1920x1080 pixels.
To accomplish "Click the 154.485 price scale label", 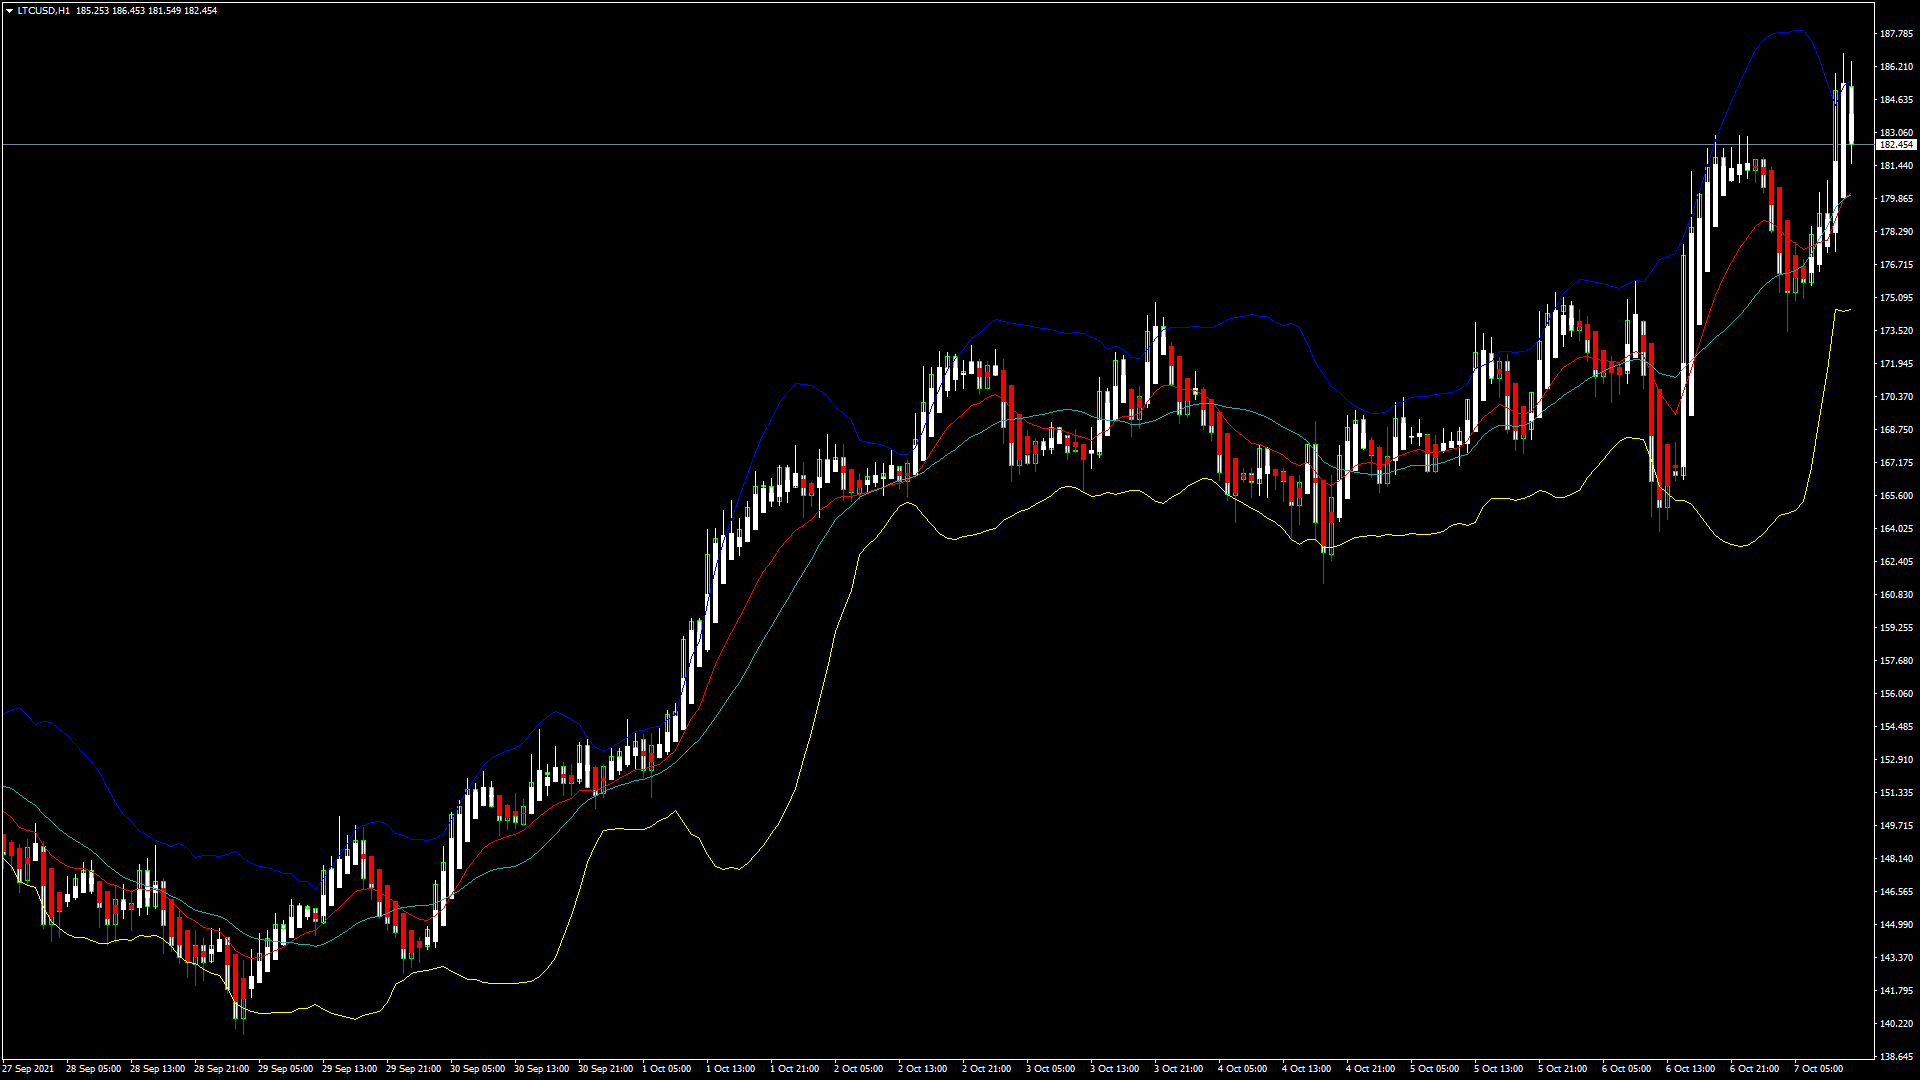I will pos(1896,727).
